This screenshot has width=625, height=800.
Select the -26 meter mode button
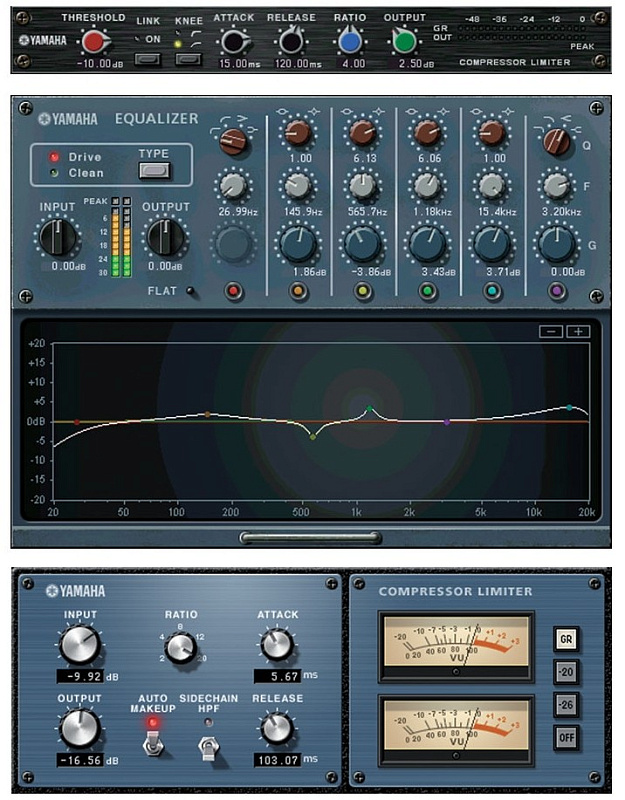[566, 705]
